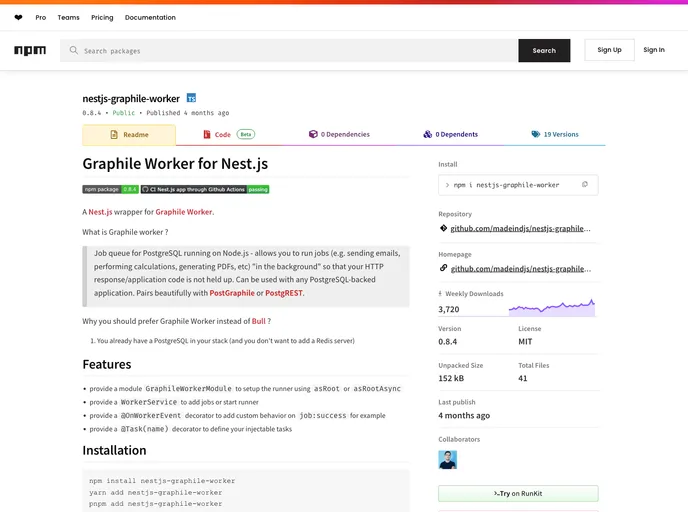Click the search magnifier icon
688x512 pixels.
pyautogui.click(x=74, y=50)
